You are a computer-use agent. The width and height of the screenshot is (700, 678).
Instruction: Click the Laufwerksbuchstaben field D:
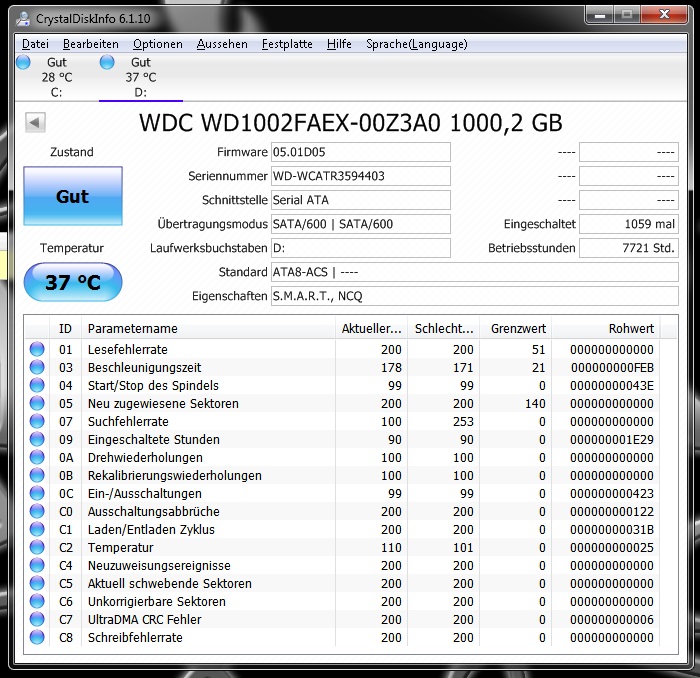click(361, 248)
